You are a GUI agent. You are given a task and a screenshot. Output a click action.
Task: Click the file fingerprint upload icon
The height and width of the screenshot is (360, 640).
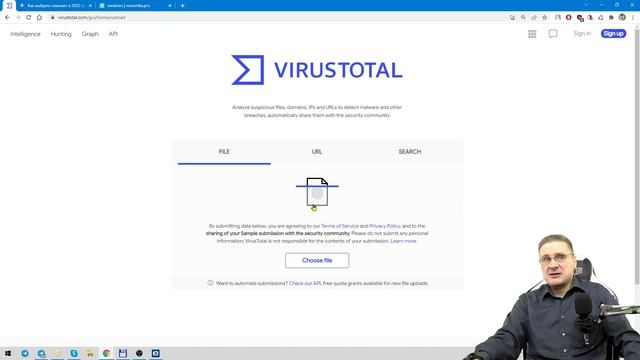pyautogui.click(x=317, y=192)
